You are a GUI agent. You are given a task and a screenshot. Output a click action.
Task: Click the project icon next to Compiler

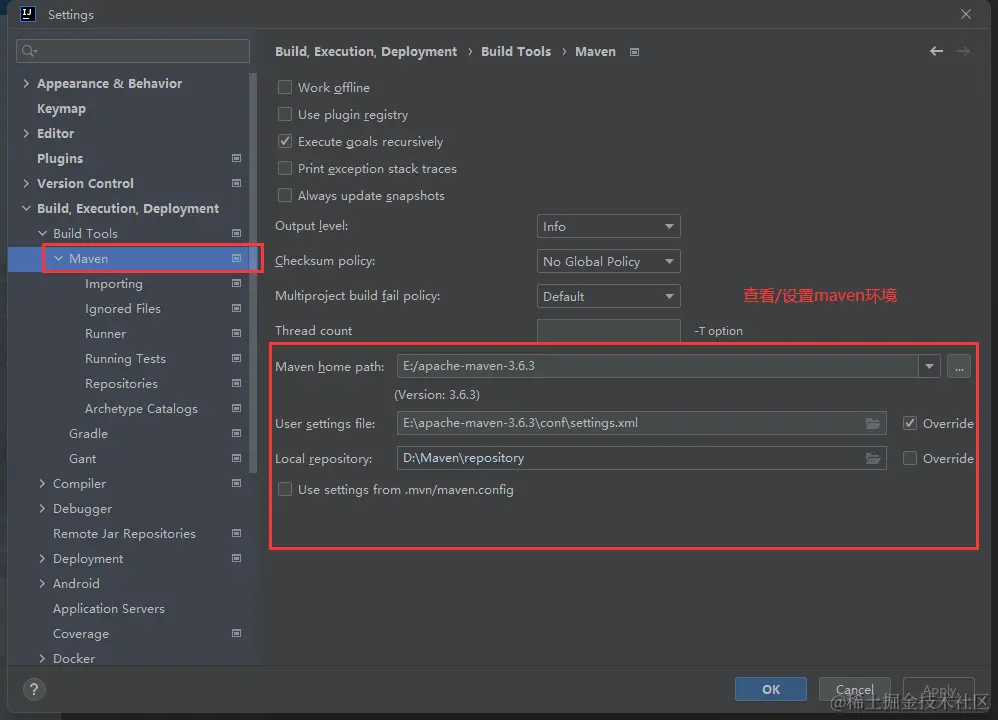pos(236,483)
